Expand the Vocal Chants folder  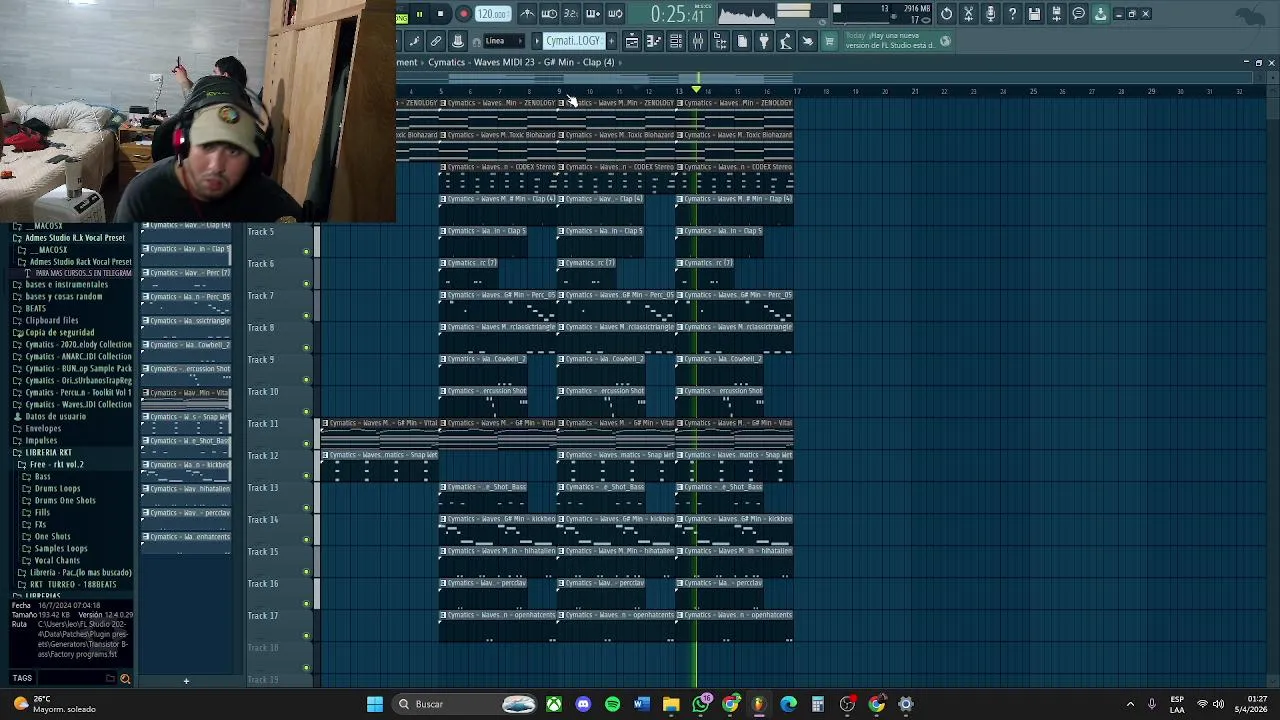click(x=57, y=561)
